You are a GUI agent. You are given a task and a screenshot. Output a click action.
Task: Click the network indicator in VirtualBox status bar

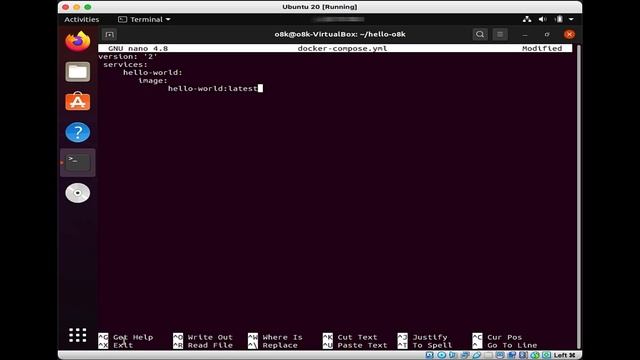click(464, 355)
